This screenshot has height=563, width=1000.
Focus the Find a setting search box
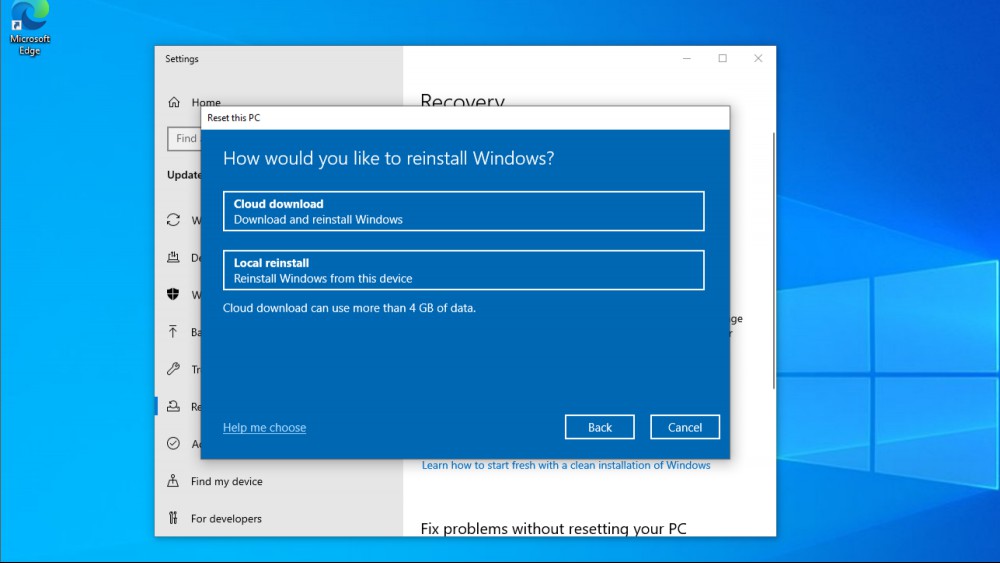coord(184,138)
